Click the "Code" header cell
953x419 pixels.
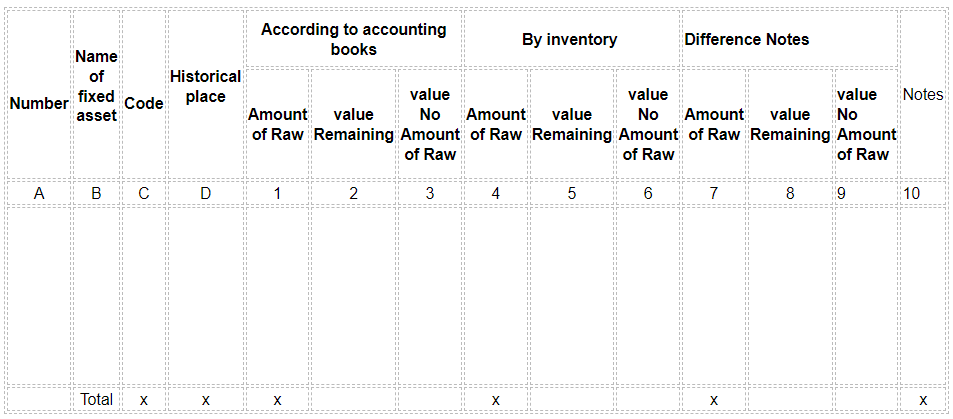tap(143, 94)
